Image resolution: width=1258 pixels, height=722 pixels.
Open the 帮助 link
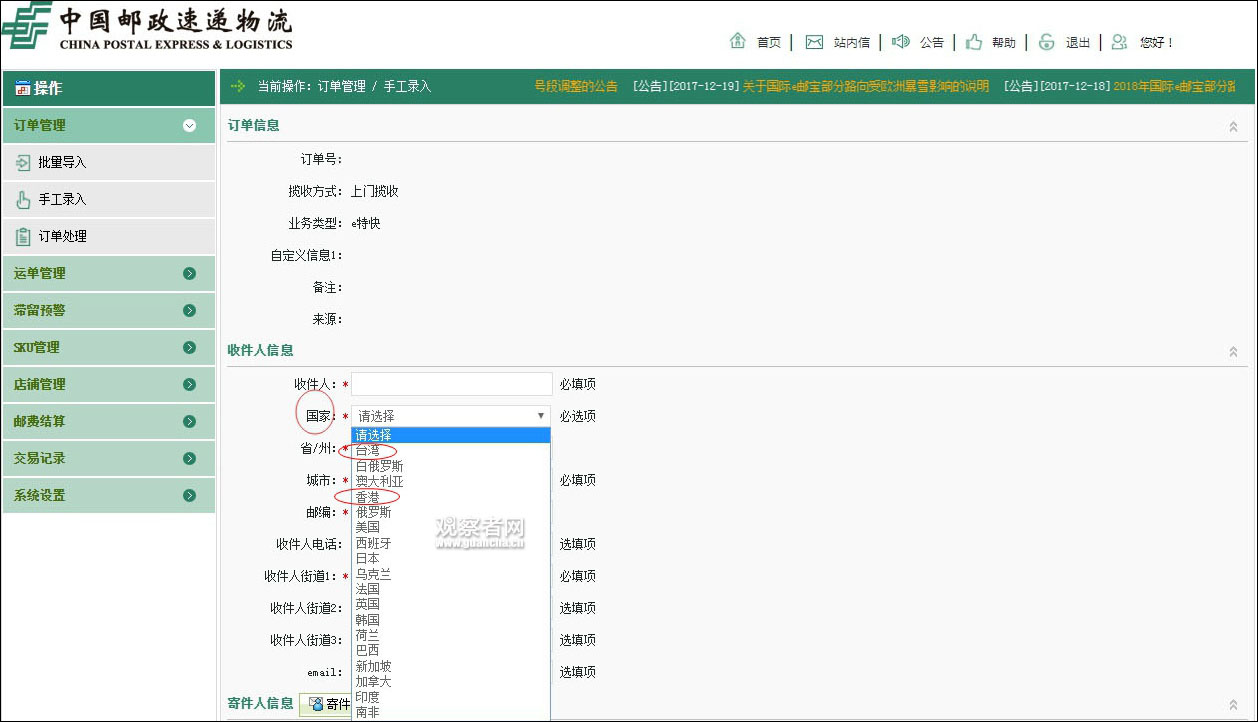(1003, 42)
